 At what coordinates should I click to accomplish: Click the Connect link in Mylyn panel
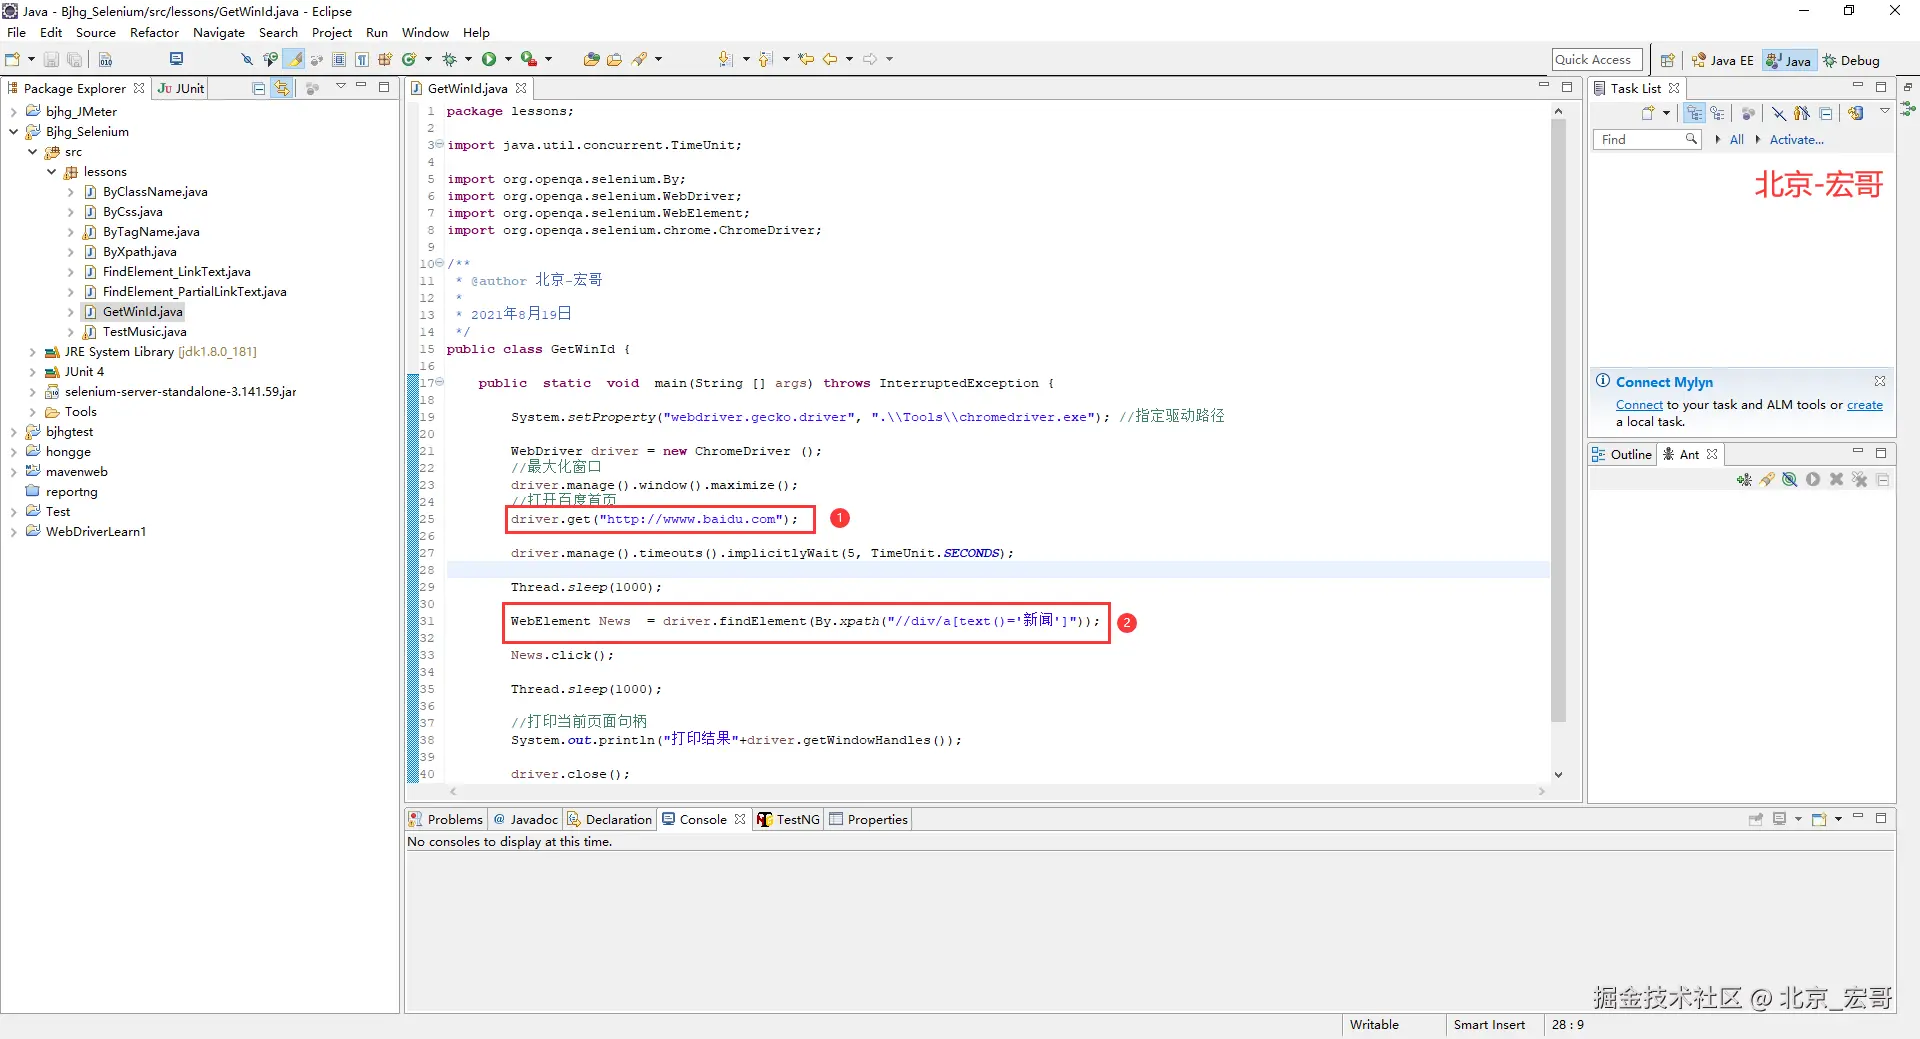1639,405
